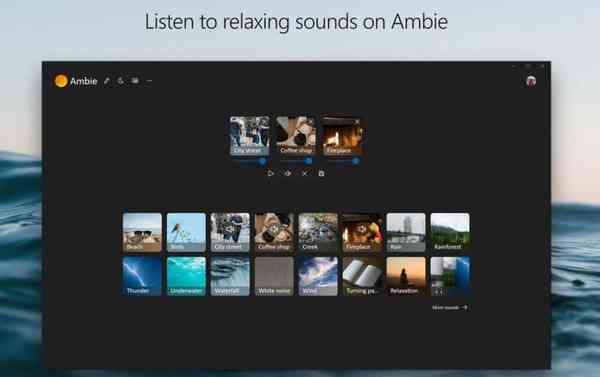Viewport: 600px width, 377px height.
Task: Click the second header icon after the pencil
Action: [121, 81]
